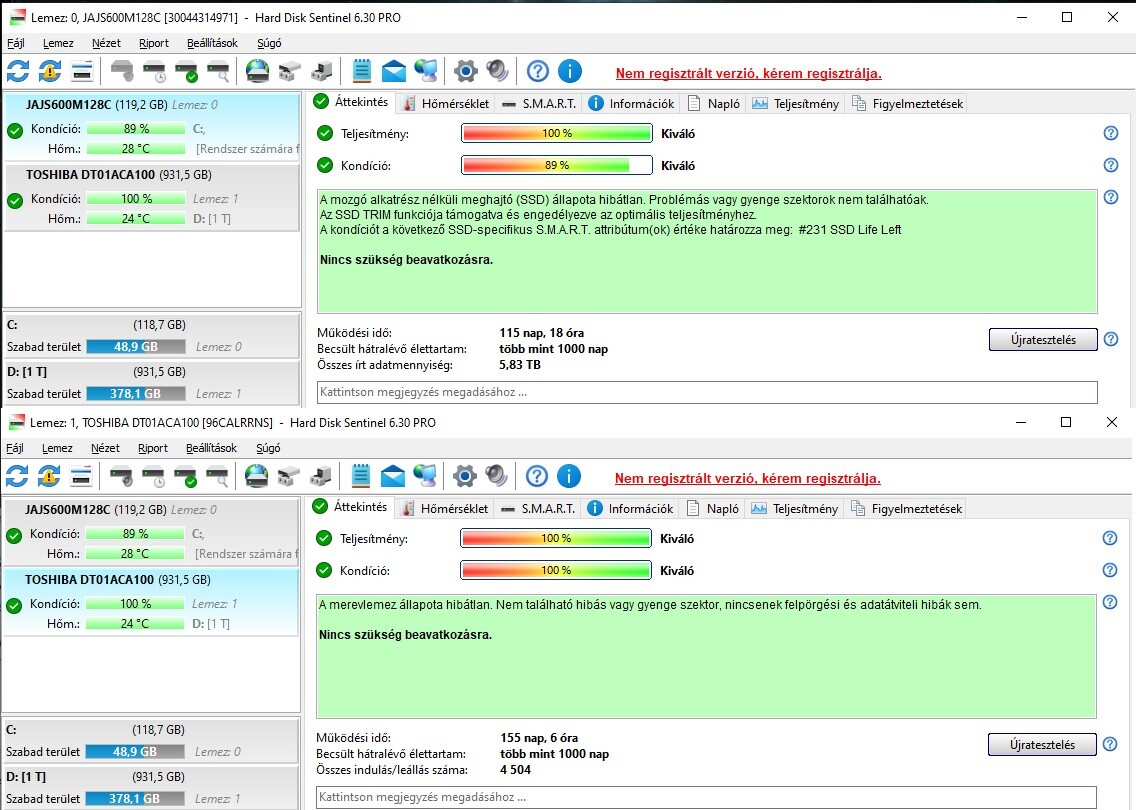This screenshot has height=810, width=1136.
Task: Click help icon beside bottom Kondíció 100 % bar
Action: coord(1110,570)
